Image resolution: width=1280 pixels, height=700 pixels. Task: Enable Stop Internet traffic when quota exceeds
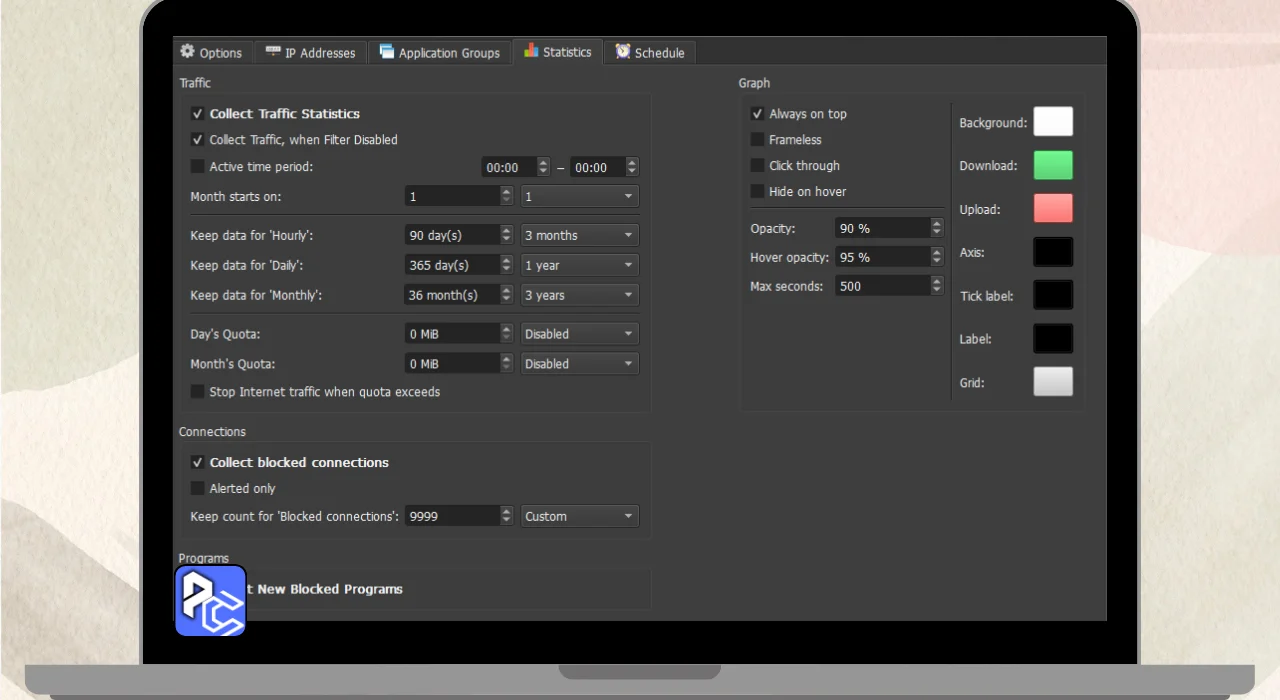pos(198,392)
